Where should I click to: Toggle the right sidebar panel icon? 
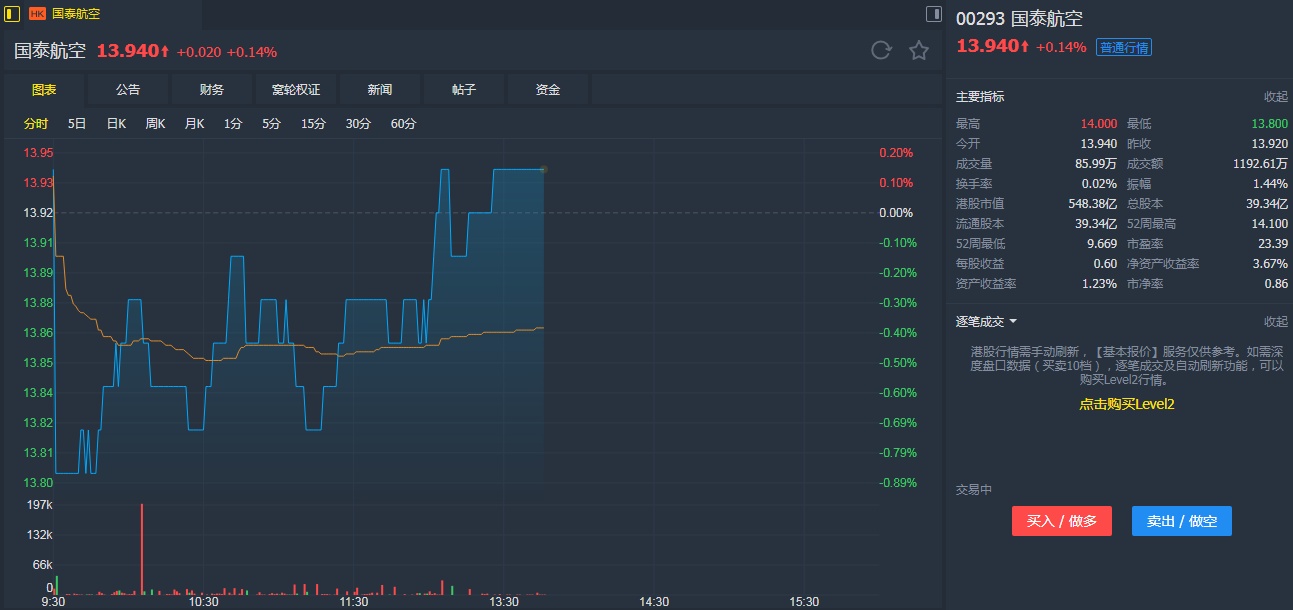(933, 14)
